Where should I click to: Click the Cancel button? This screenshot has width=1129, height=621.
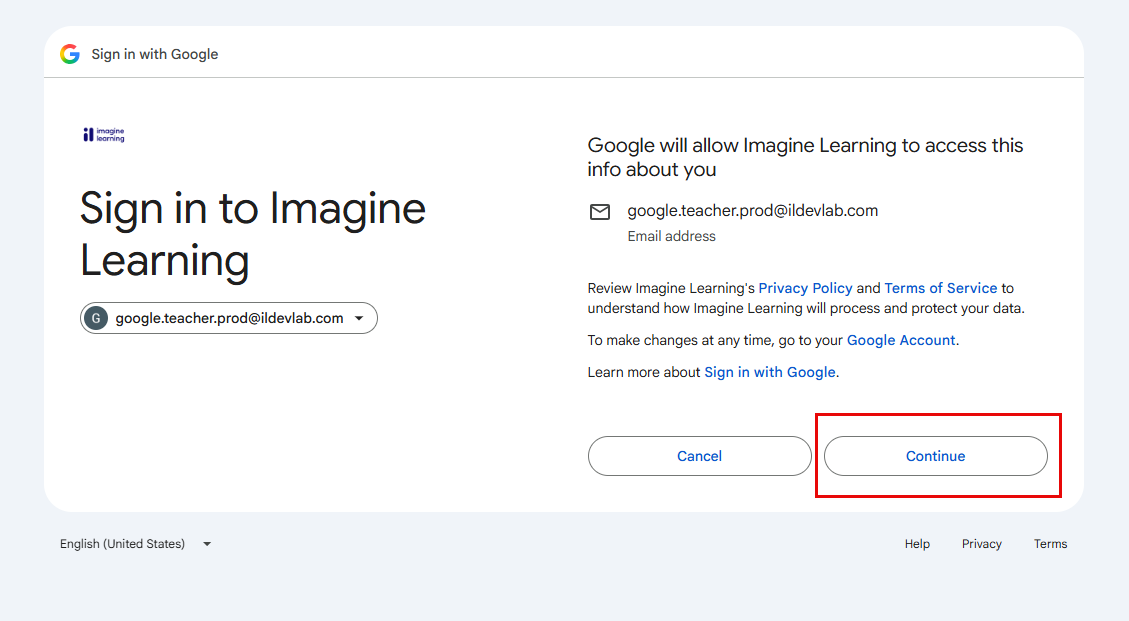[x=699, y=456]
